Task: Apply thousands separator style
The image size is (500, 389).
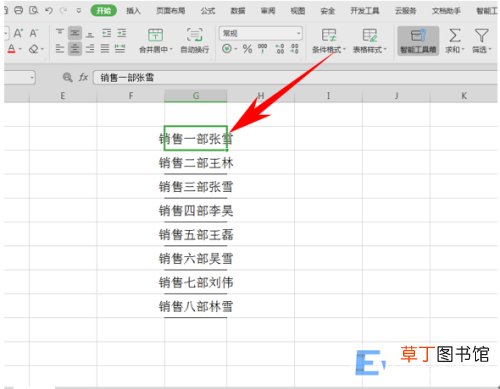Action: 263,49
